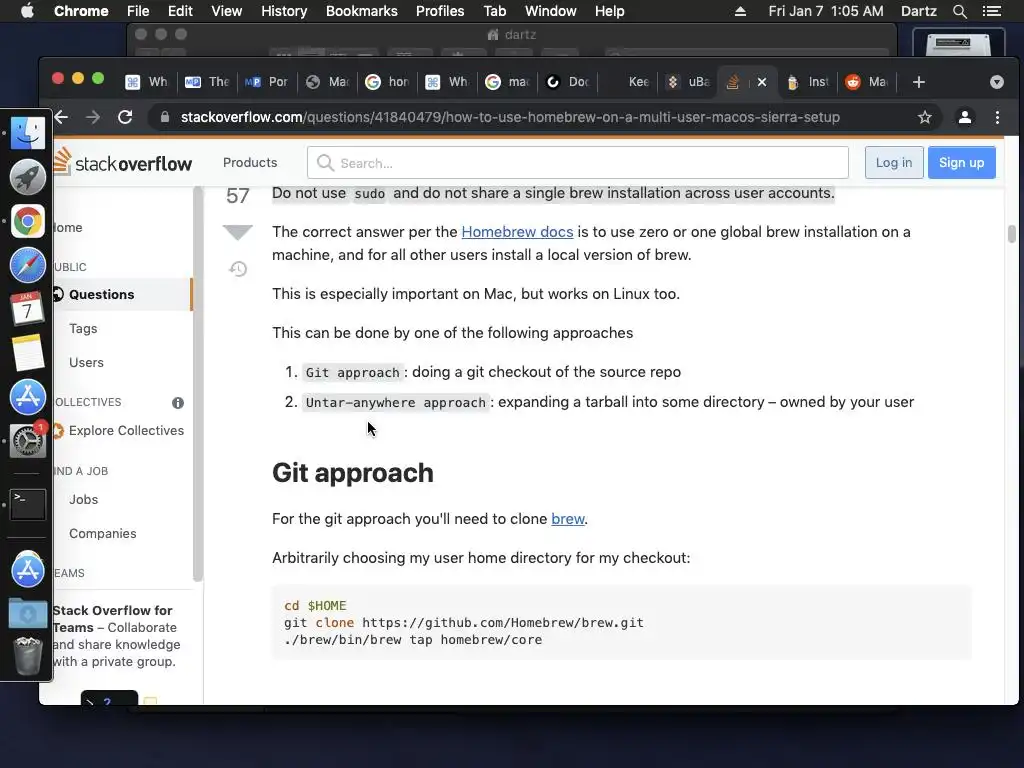The width and height of the screenshot is (1024, 768).
Task: Open the Homebrew docs link
Action: 517,232
